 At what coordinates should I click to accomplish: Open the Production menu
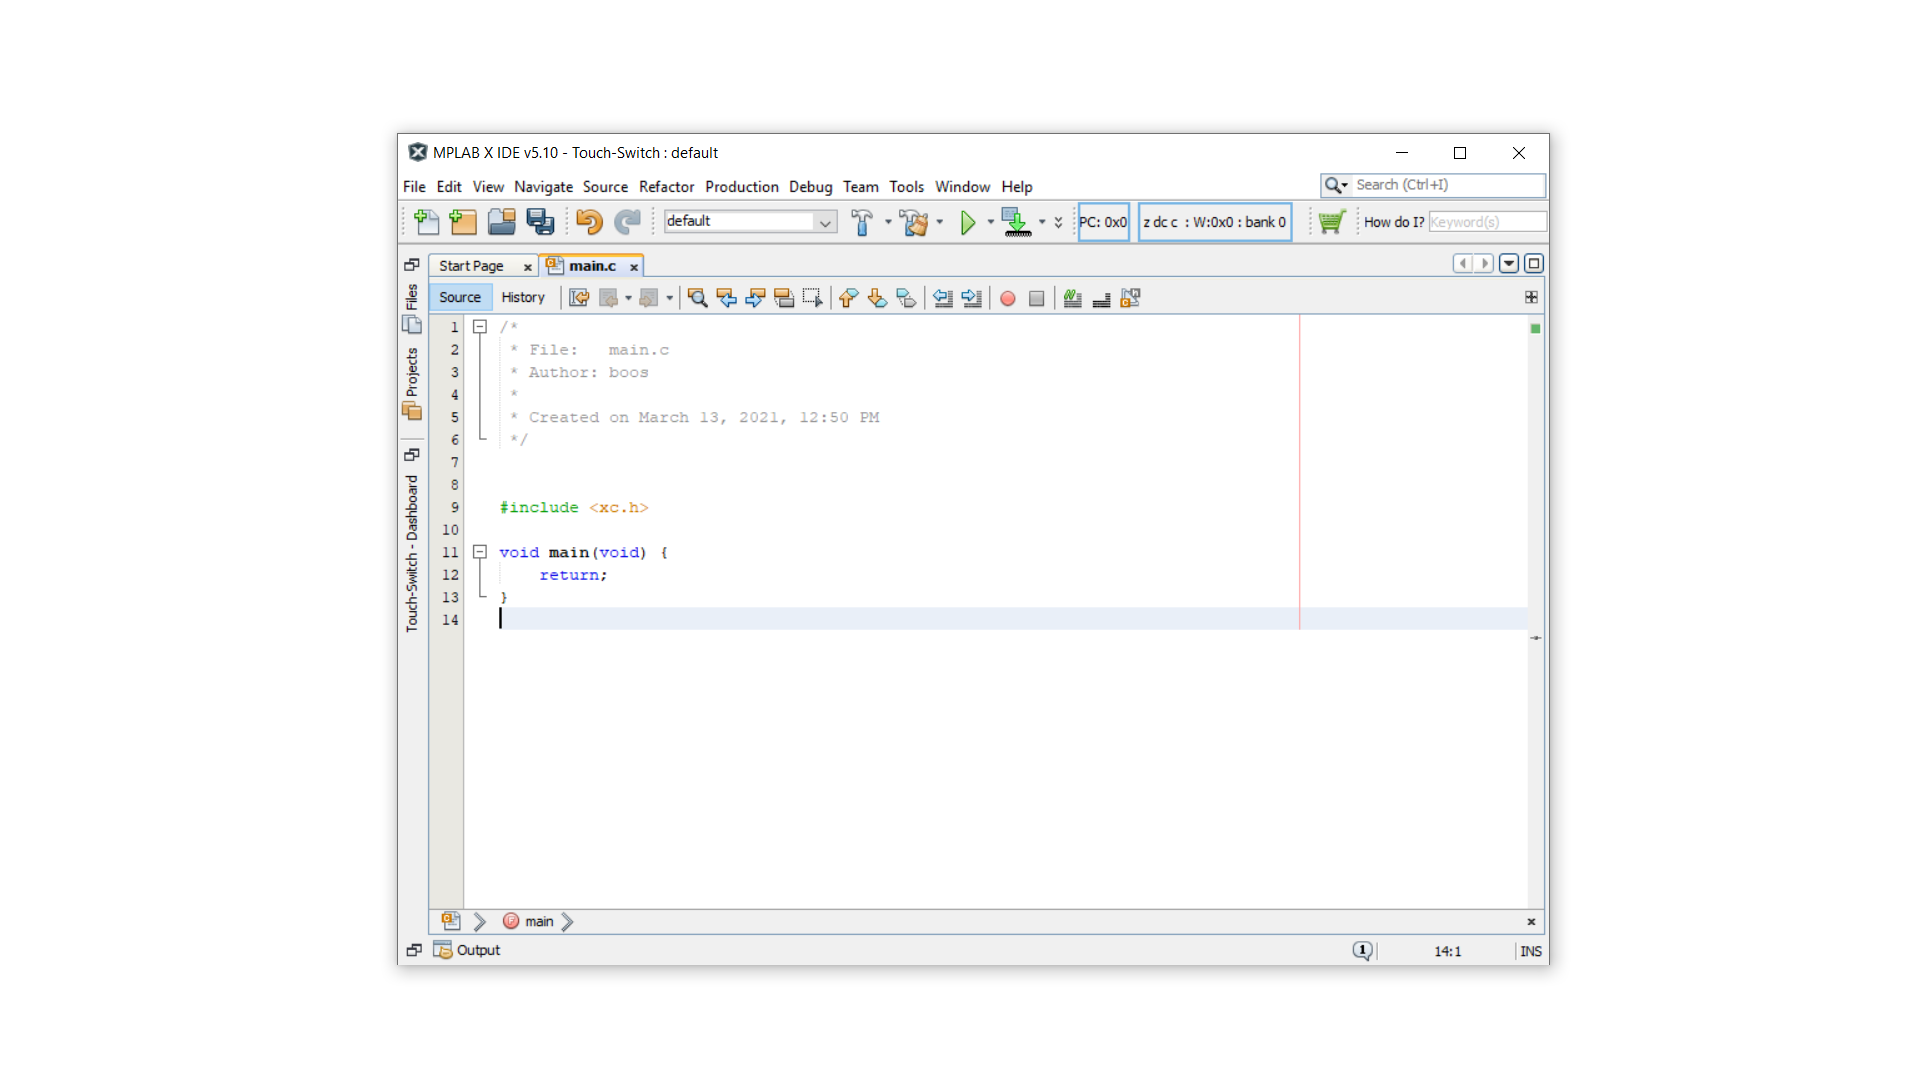(741, 187)
